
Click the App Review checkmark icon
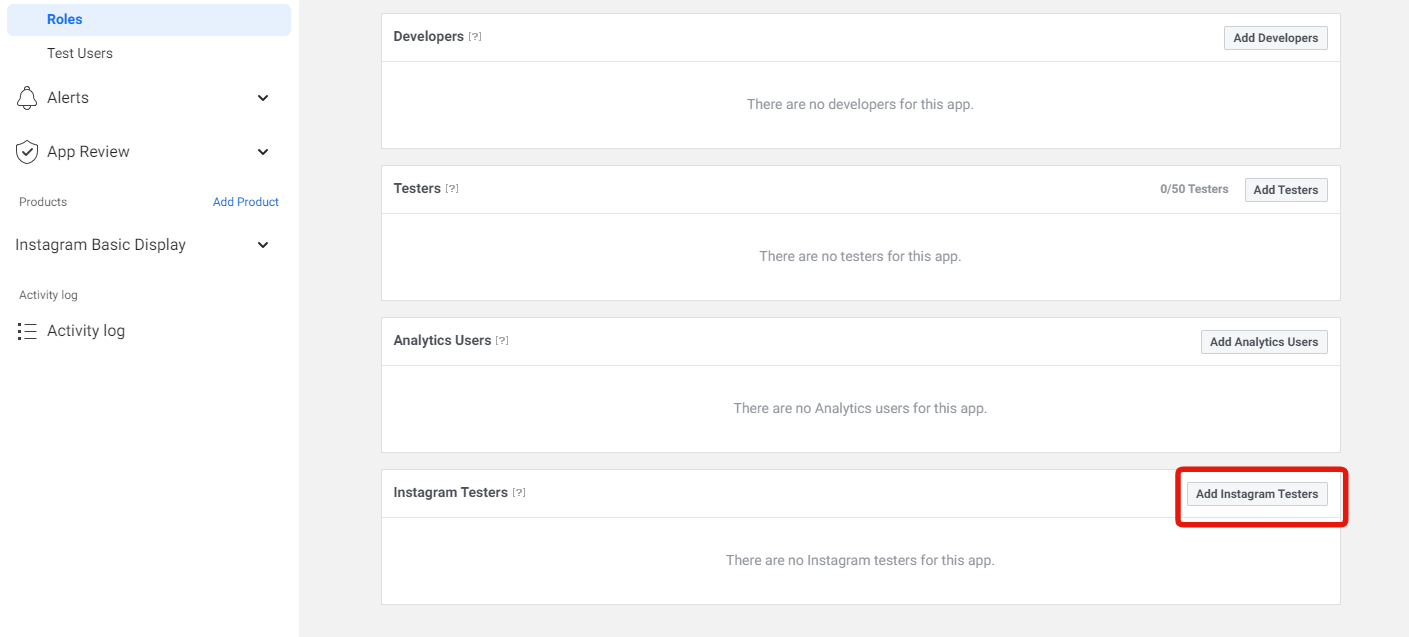[x=27, y=151]
